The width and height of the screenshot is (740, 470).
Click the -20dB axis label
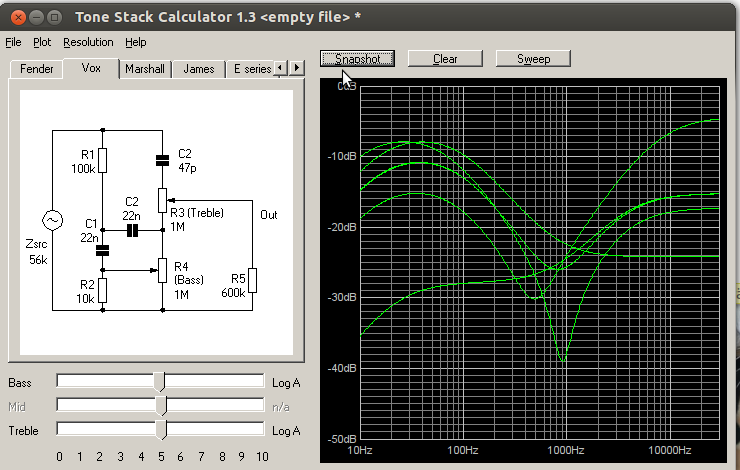(x=342, y=227)
